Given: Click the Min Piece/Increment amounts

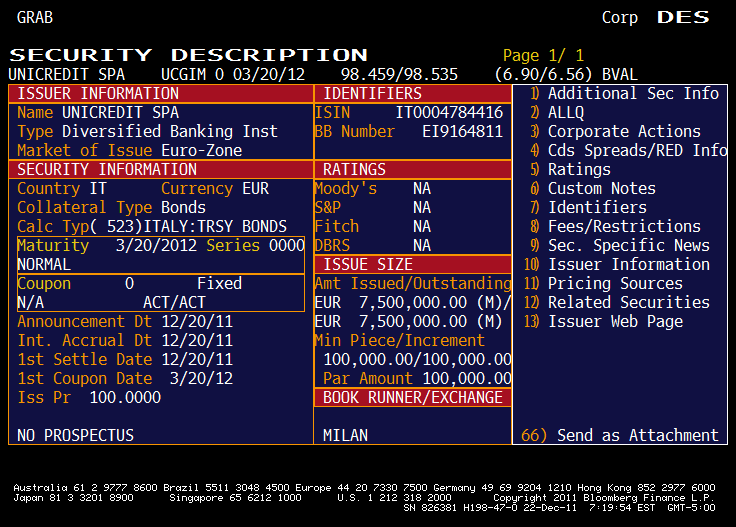Looking at the screenshot, I should pos(418,359).
